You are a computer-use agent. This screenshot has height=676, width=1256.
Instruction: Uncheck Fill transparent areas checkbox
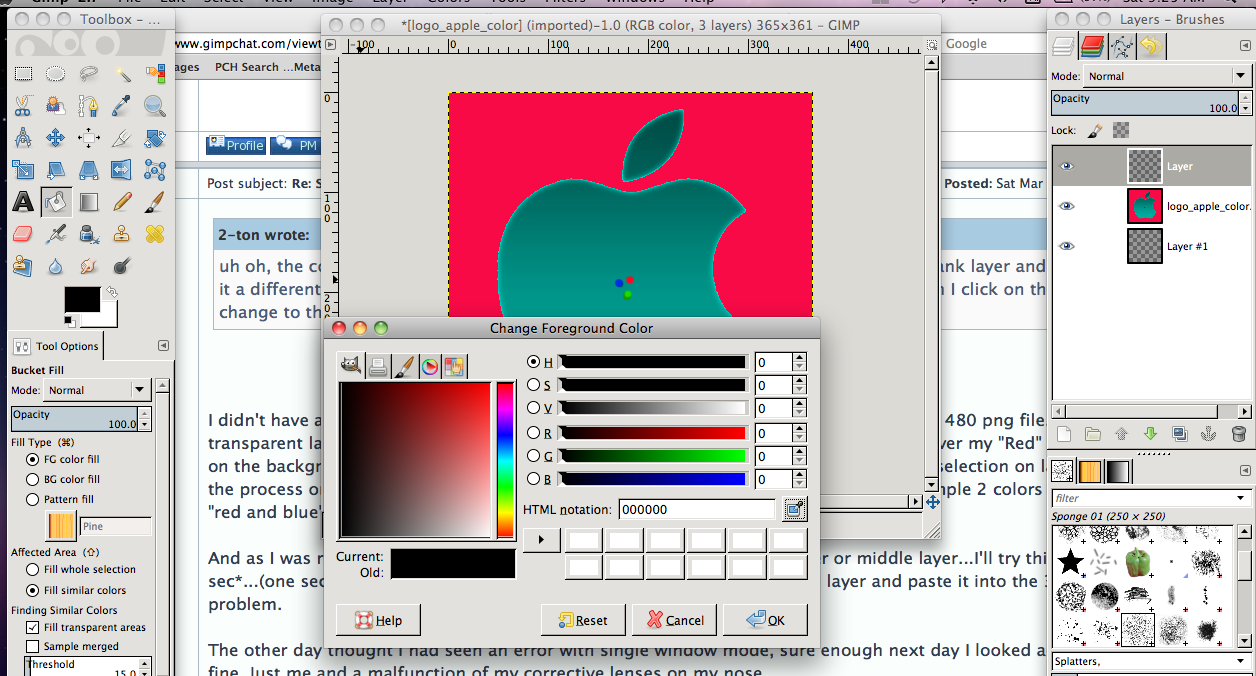(x=33, y=627)
